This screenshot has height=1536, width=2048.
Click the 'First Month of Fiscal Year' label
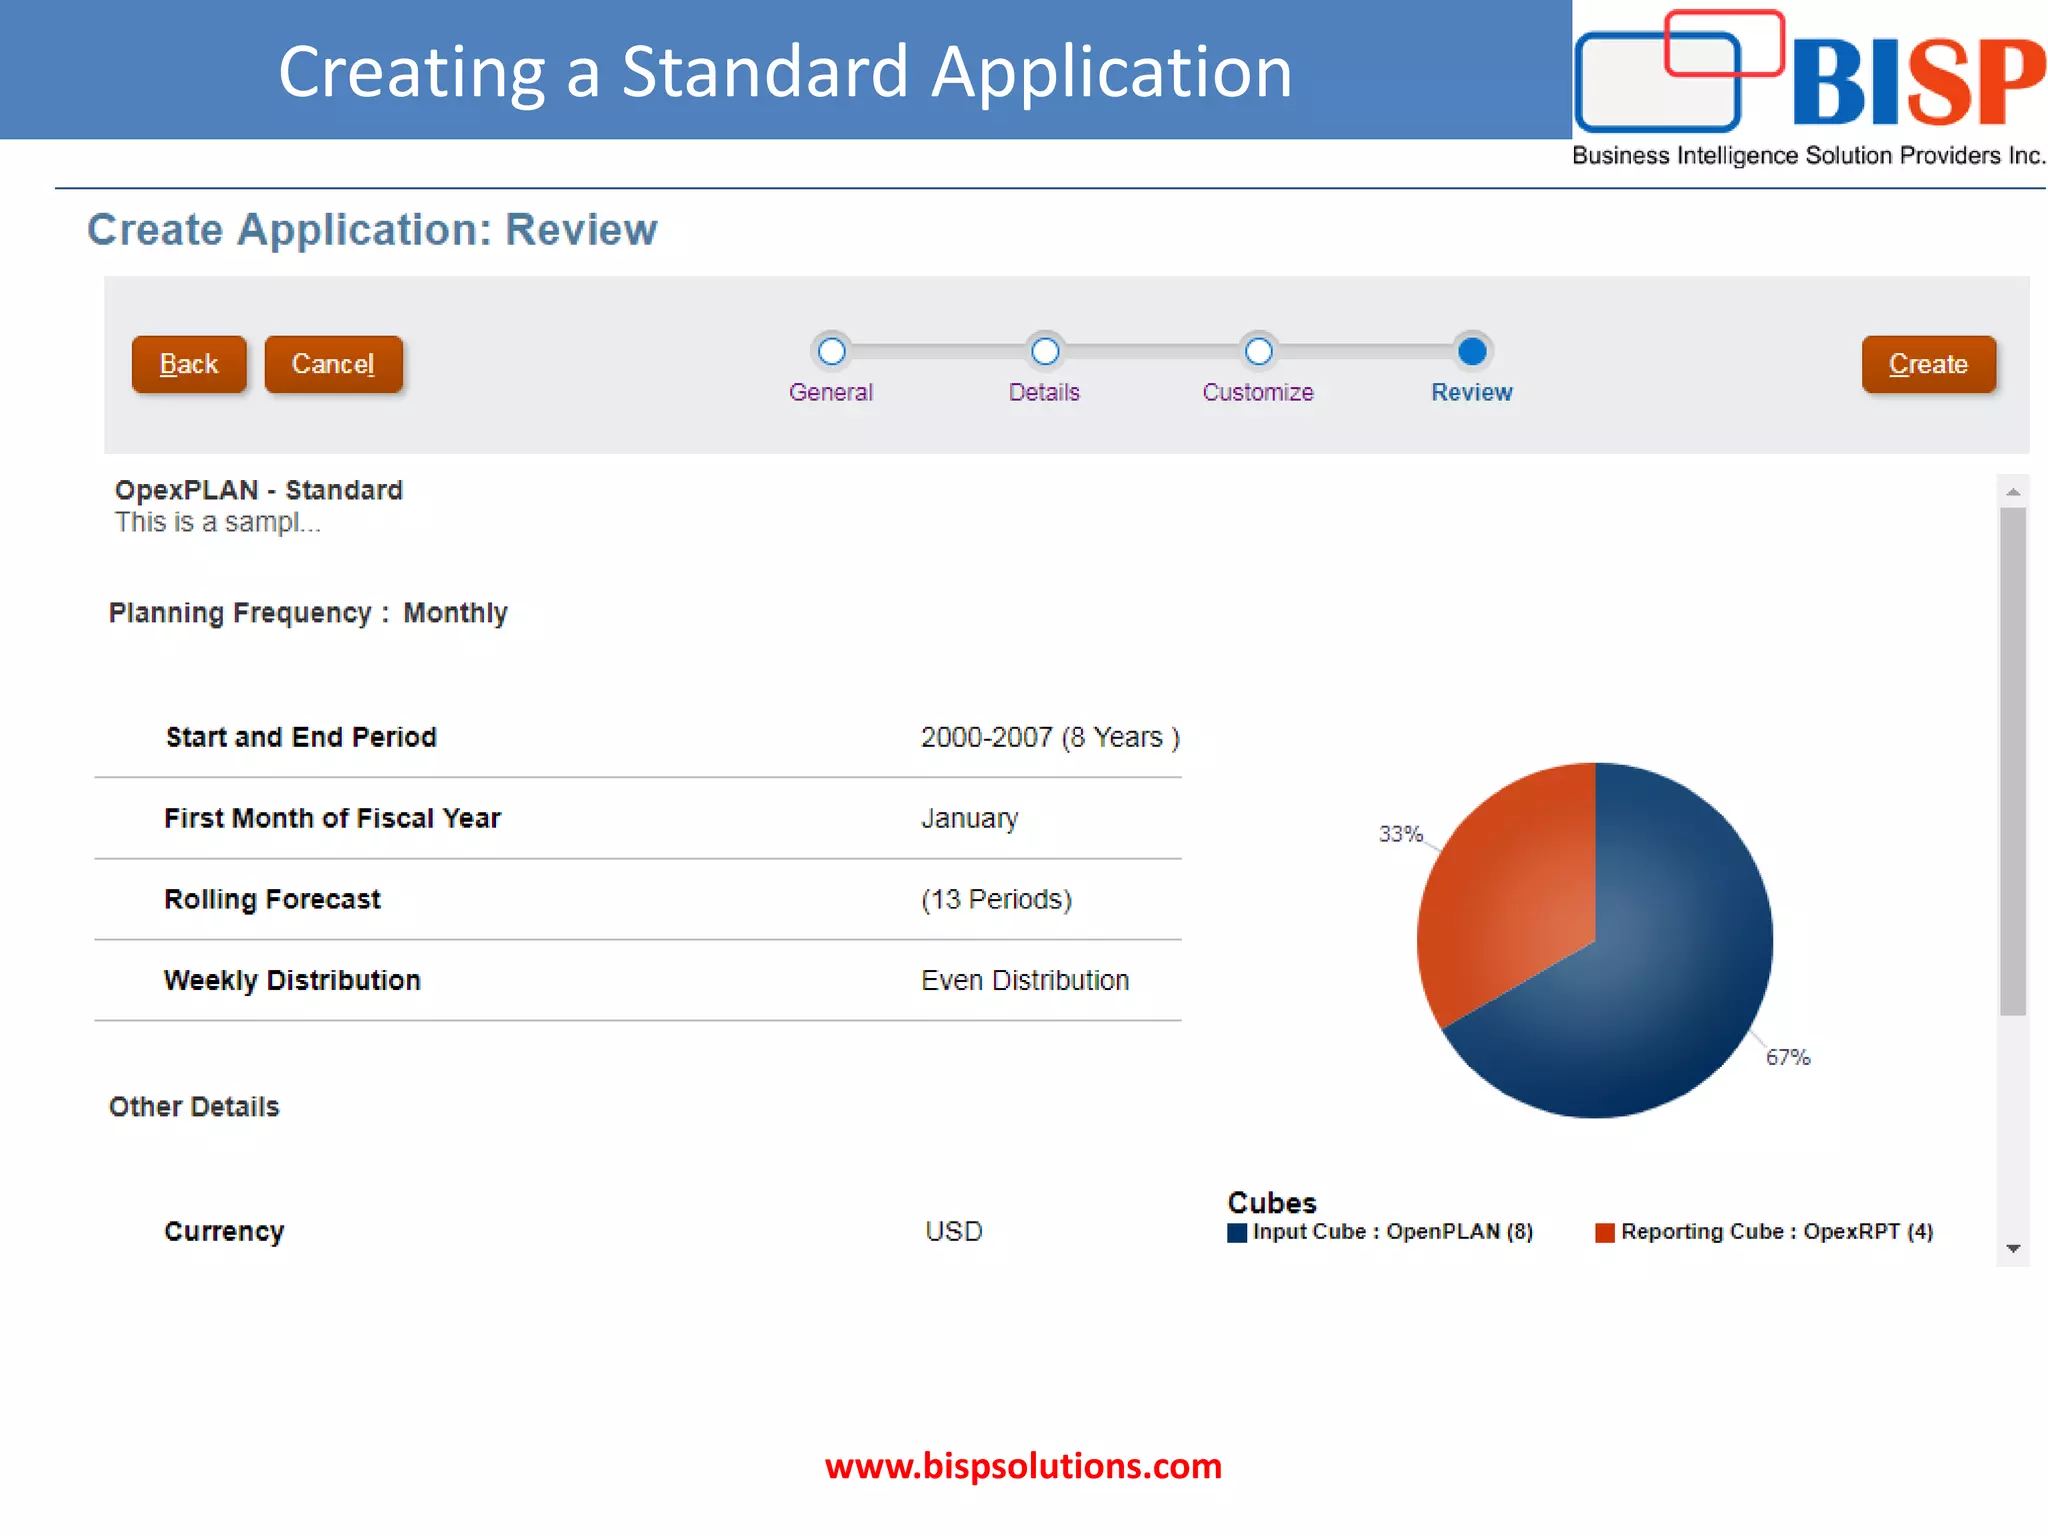[x=332, y=818]
